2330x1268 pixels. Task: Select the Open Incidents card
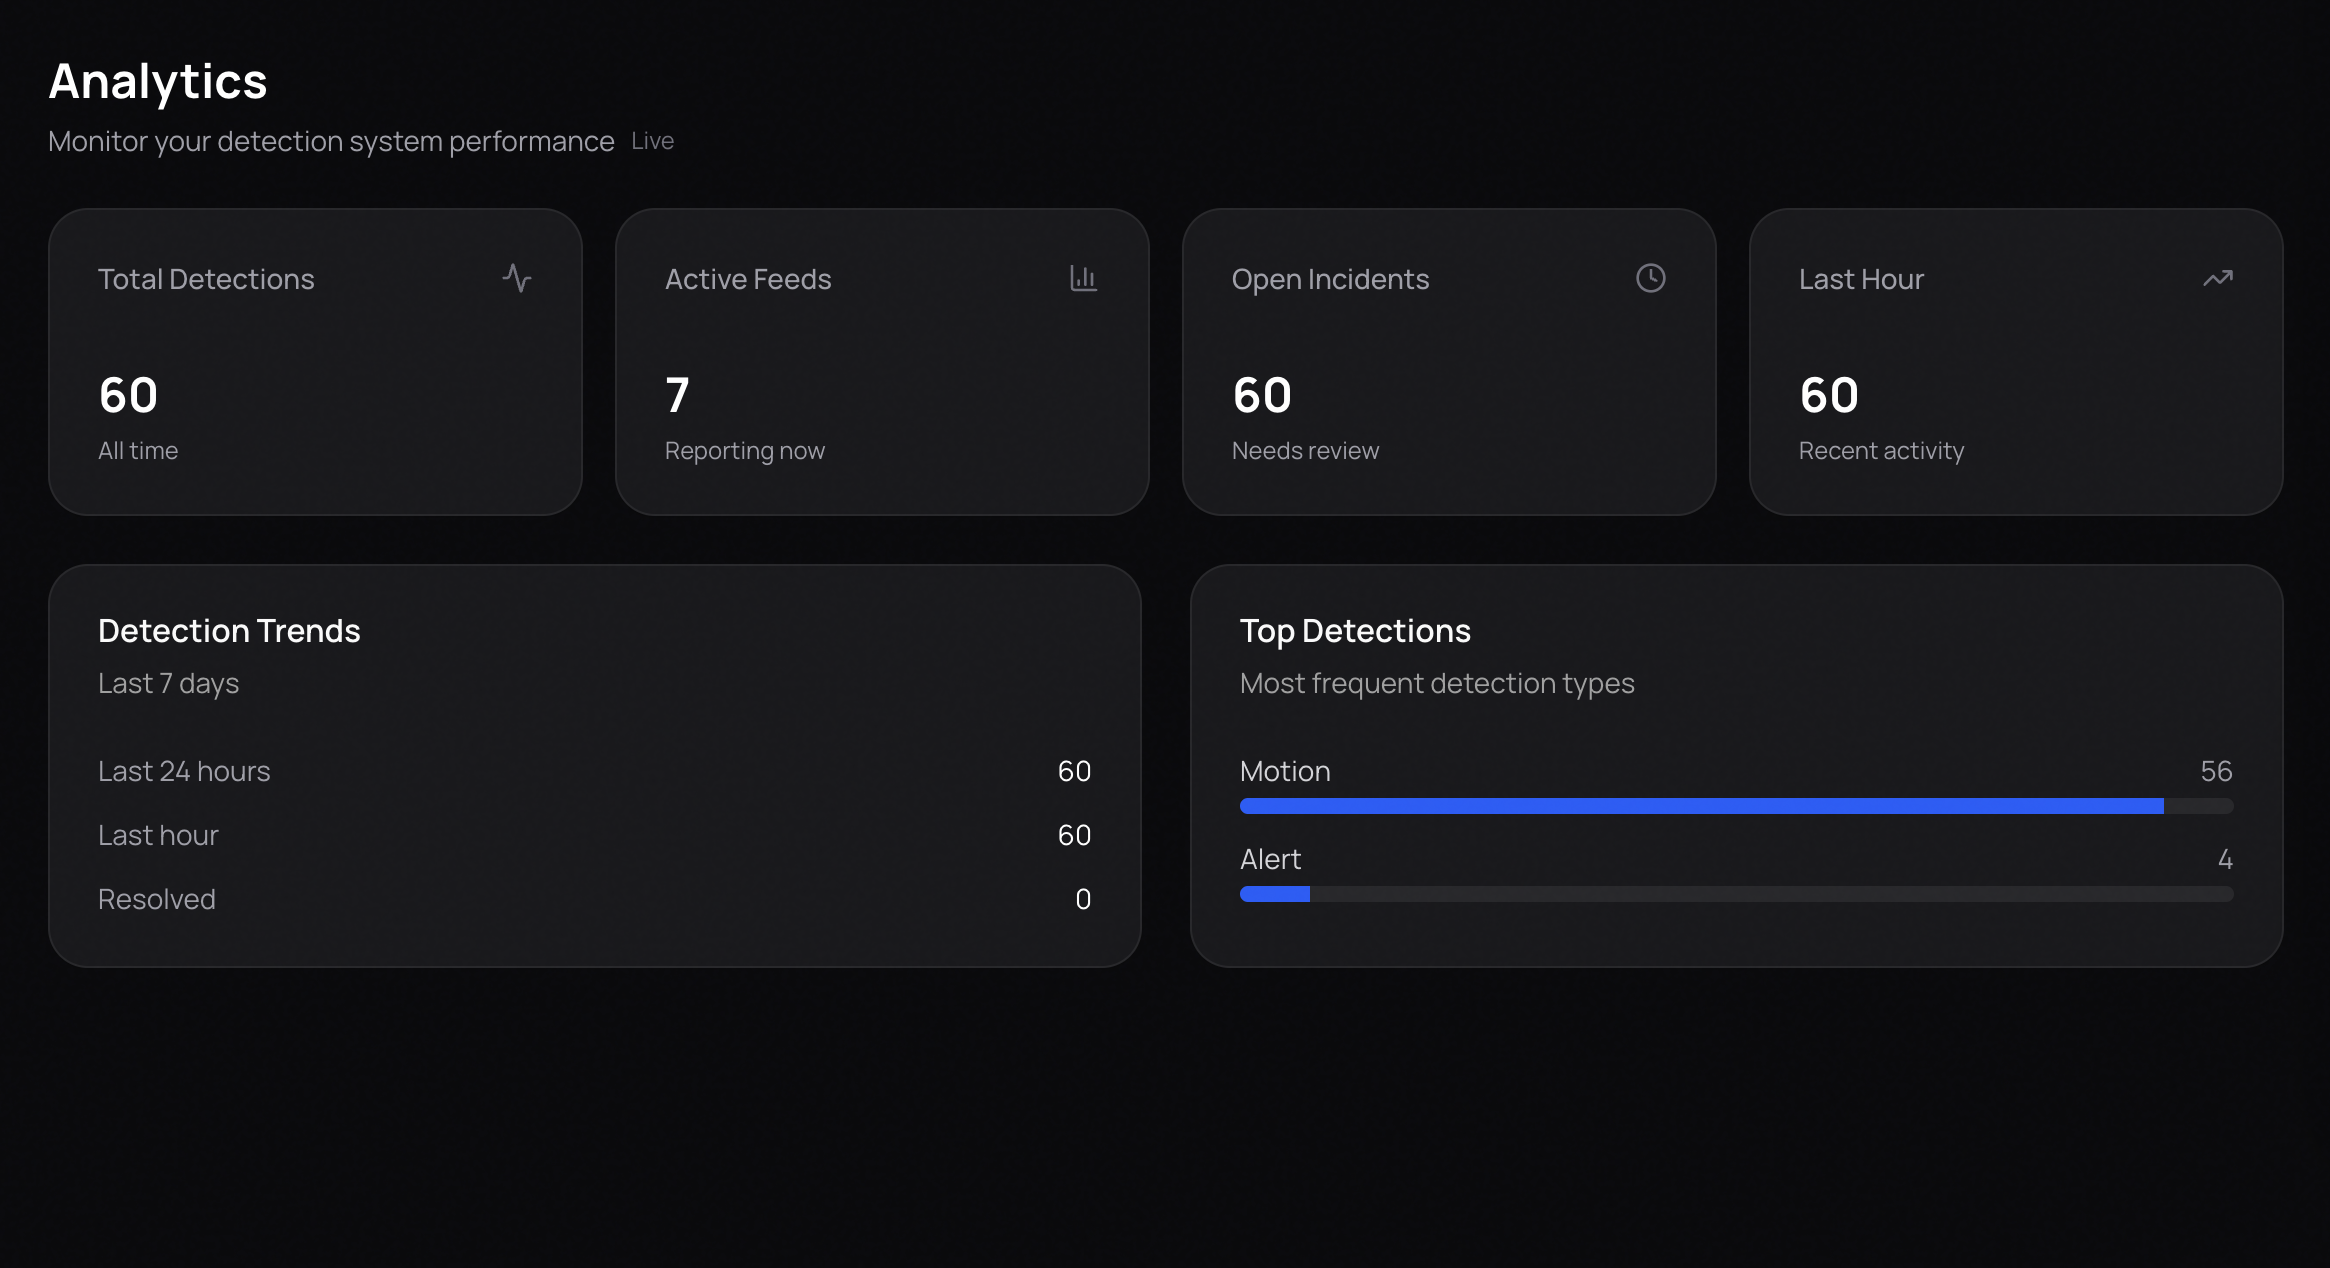[1448, 362]
